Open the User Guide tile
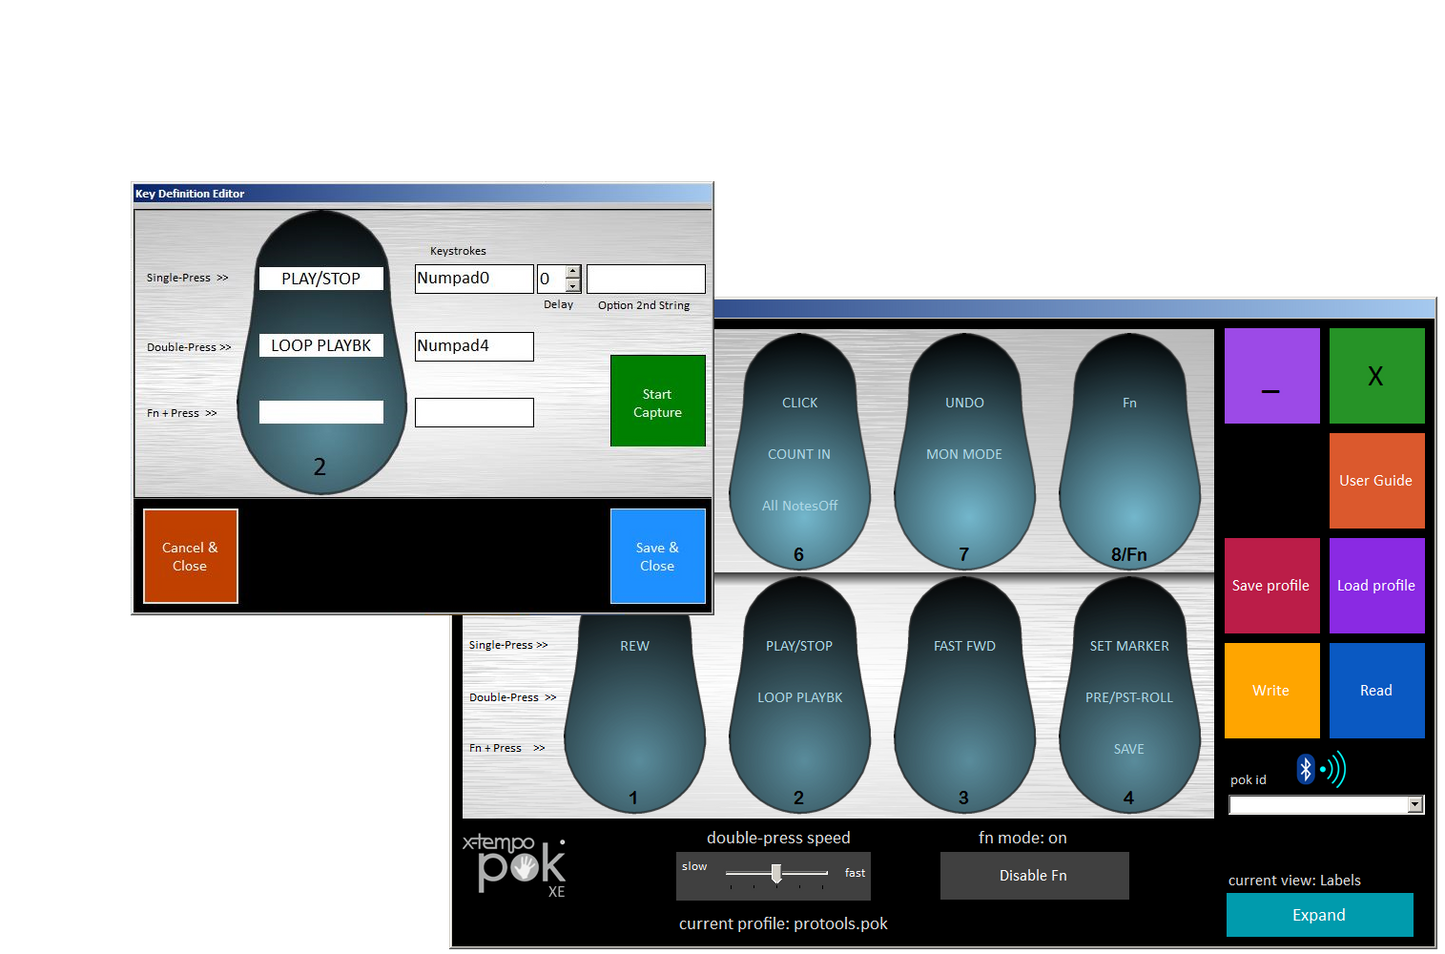The image size is (1445, 954). [x=1376, y=480]
